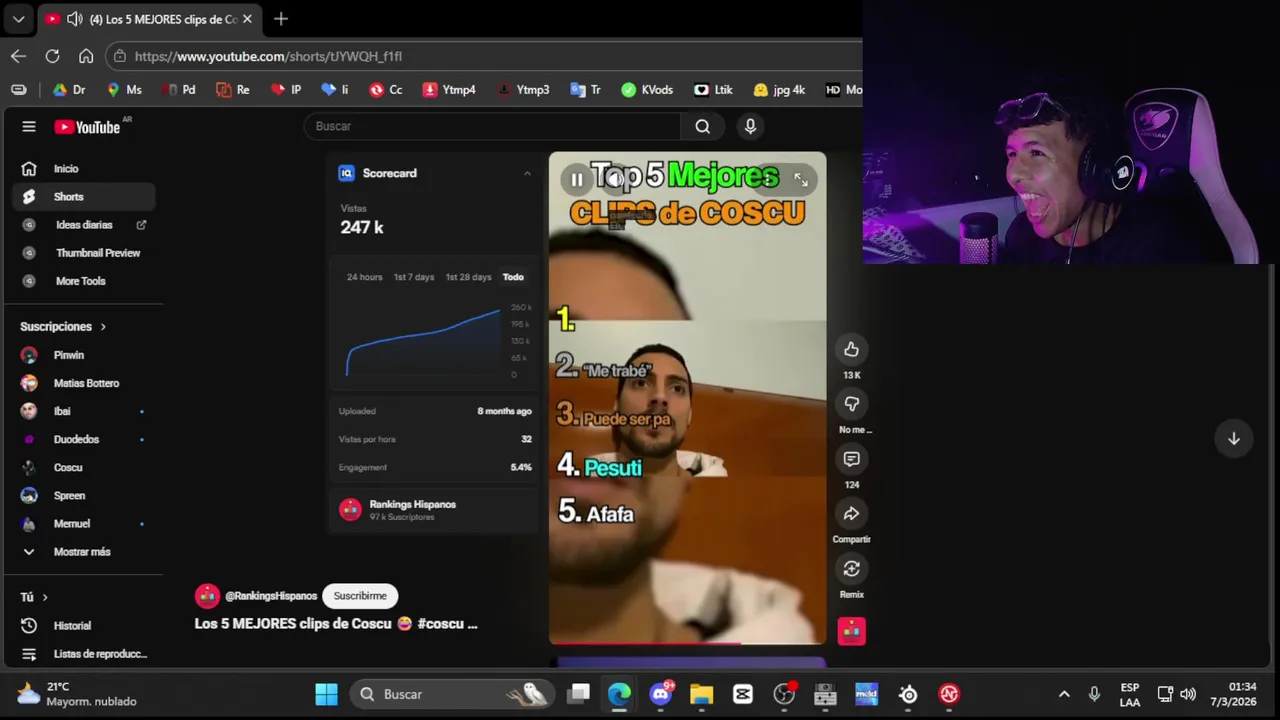Open the Ibai channel

click(84, 411)
